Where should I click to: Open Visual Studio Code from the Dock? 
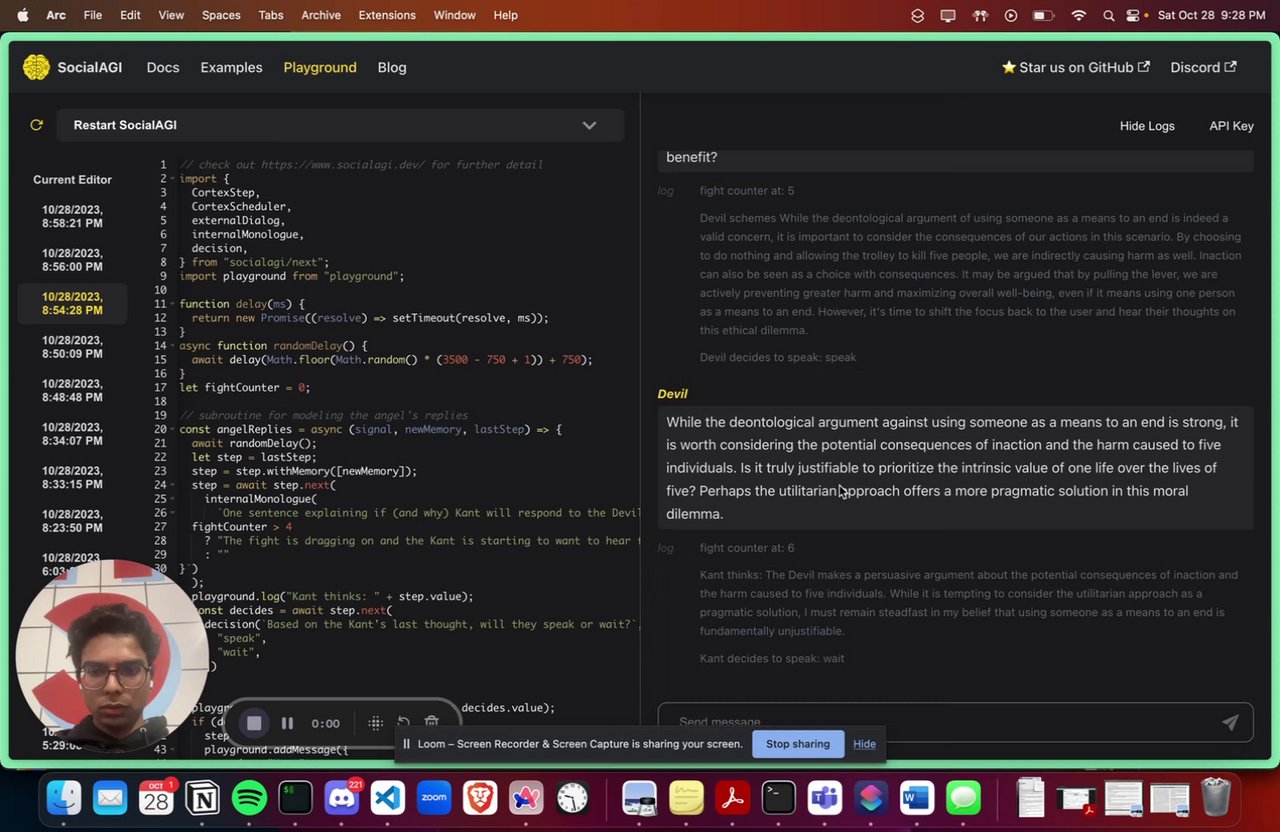pos(388,798)
